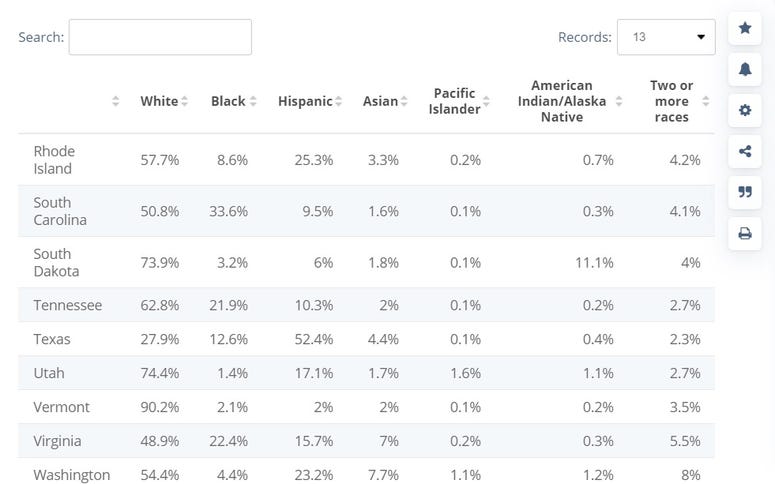Sort table by Black column
775x484 pixels.
coord(234,101)
